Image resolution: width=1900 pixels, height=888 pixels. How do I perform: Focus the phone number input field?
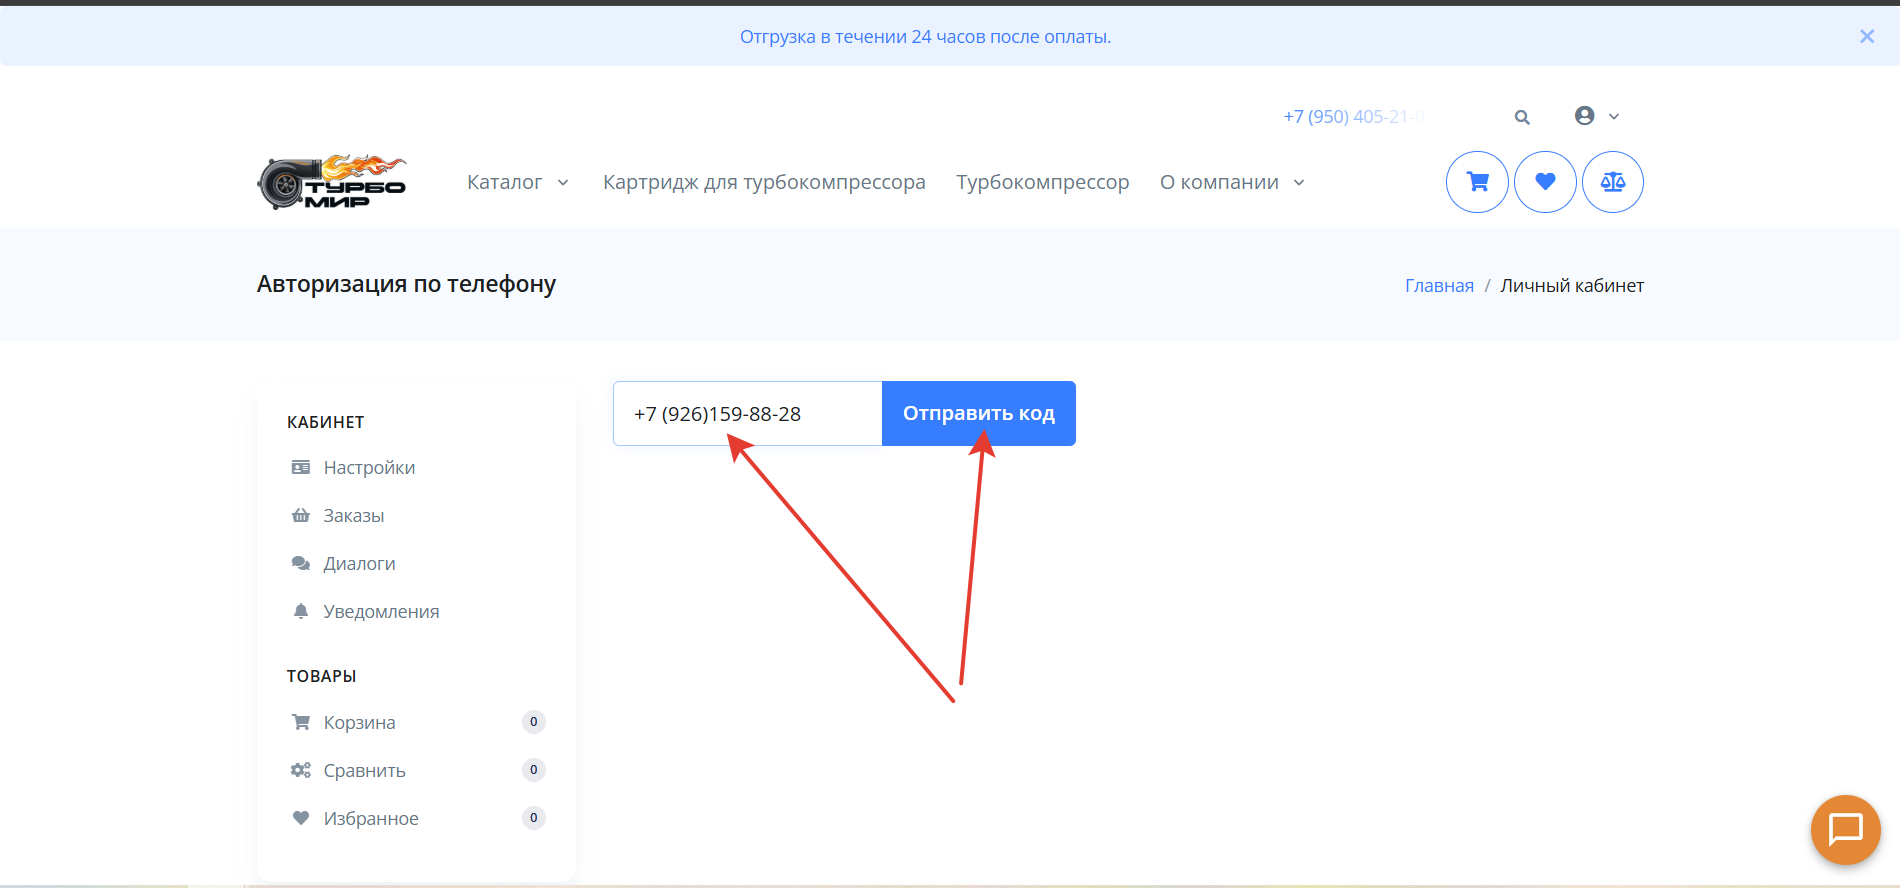tap(747, 414)
